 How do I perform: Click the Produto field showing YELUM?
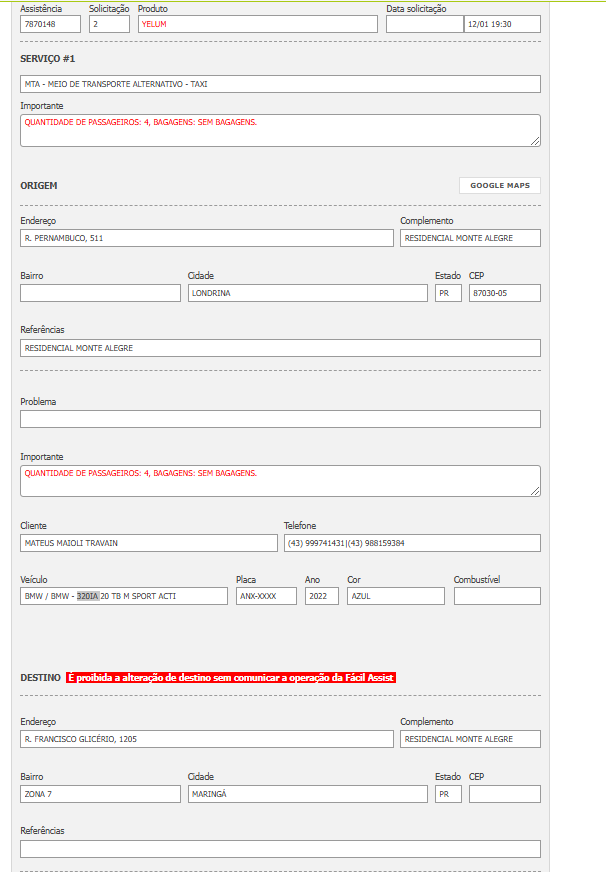[x=257, y=24]
